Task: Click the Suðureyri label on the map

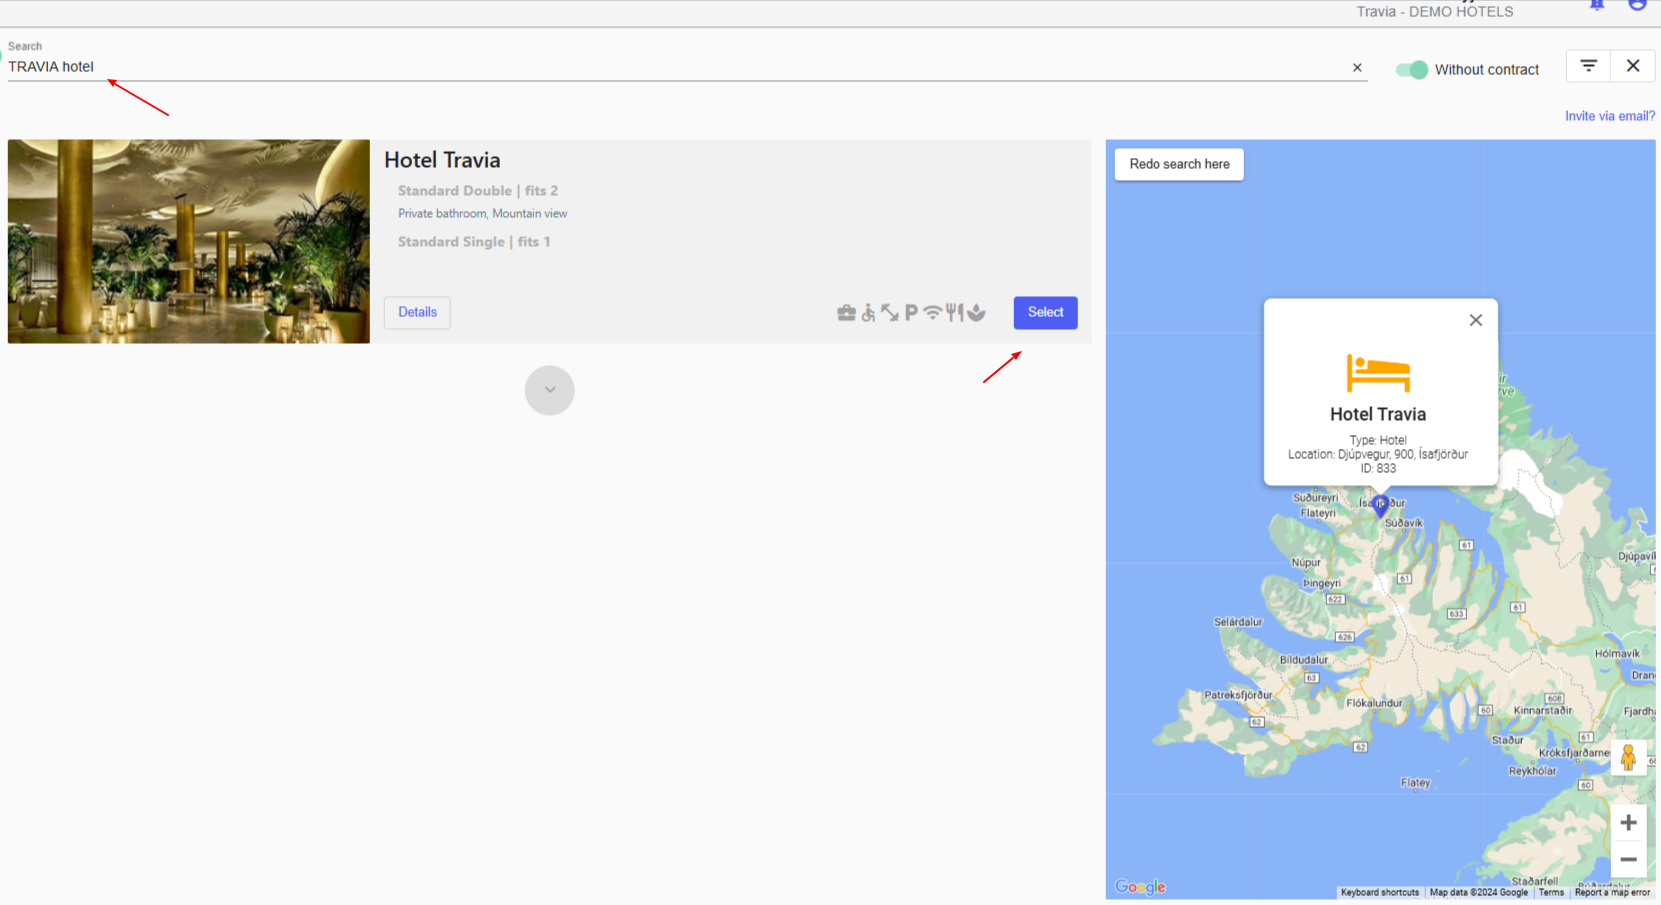Action: coord(1315,498)
